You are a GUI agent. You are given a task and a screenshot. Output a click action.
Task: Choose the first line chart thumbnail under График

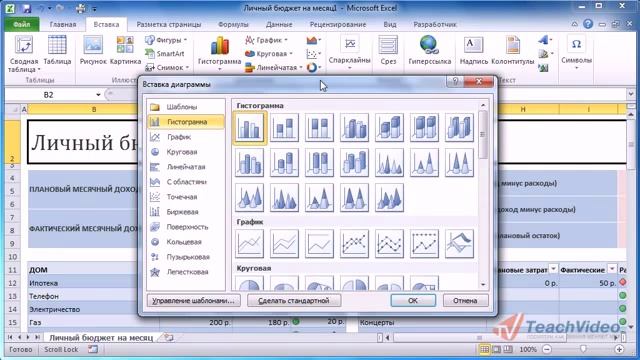(x=249, y=244)
